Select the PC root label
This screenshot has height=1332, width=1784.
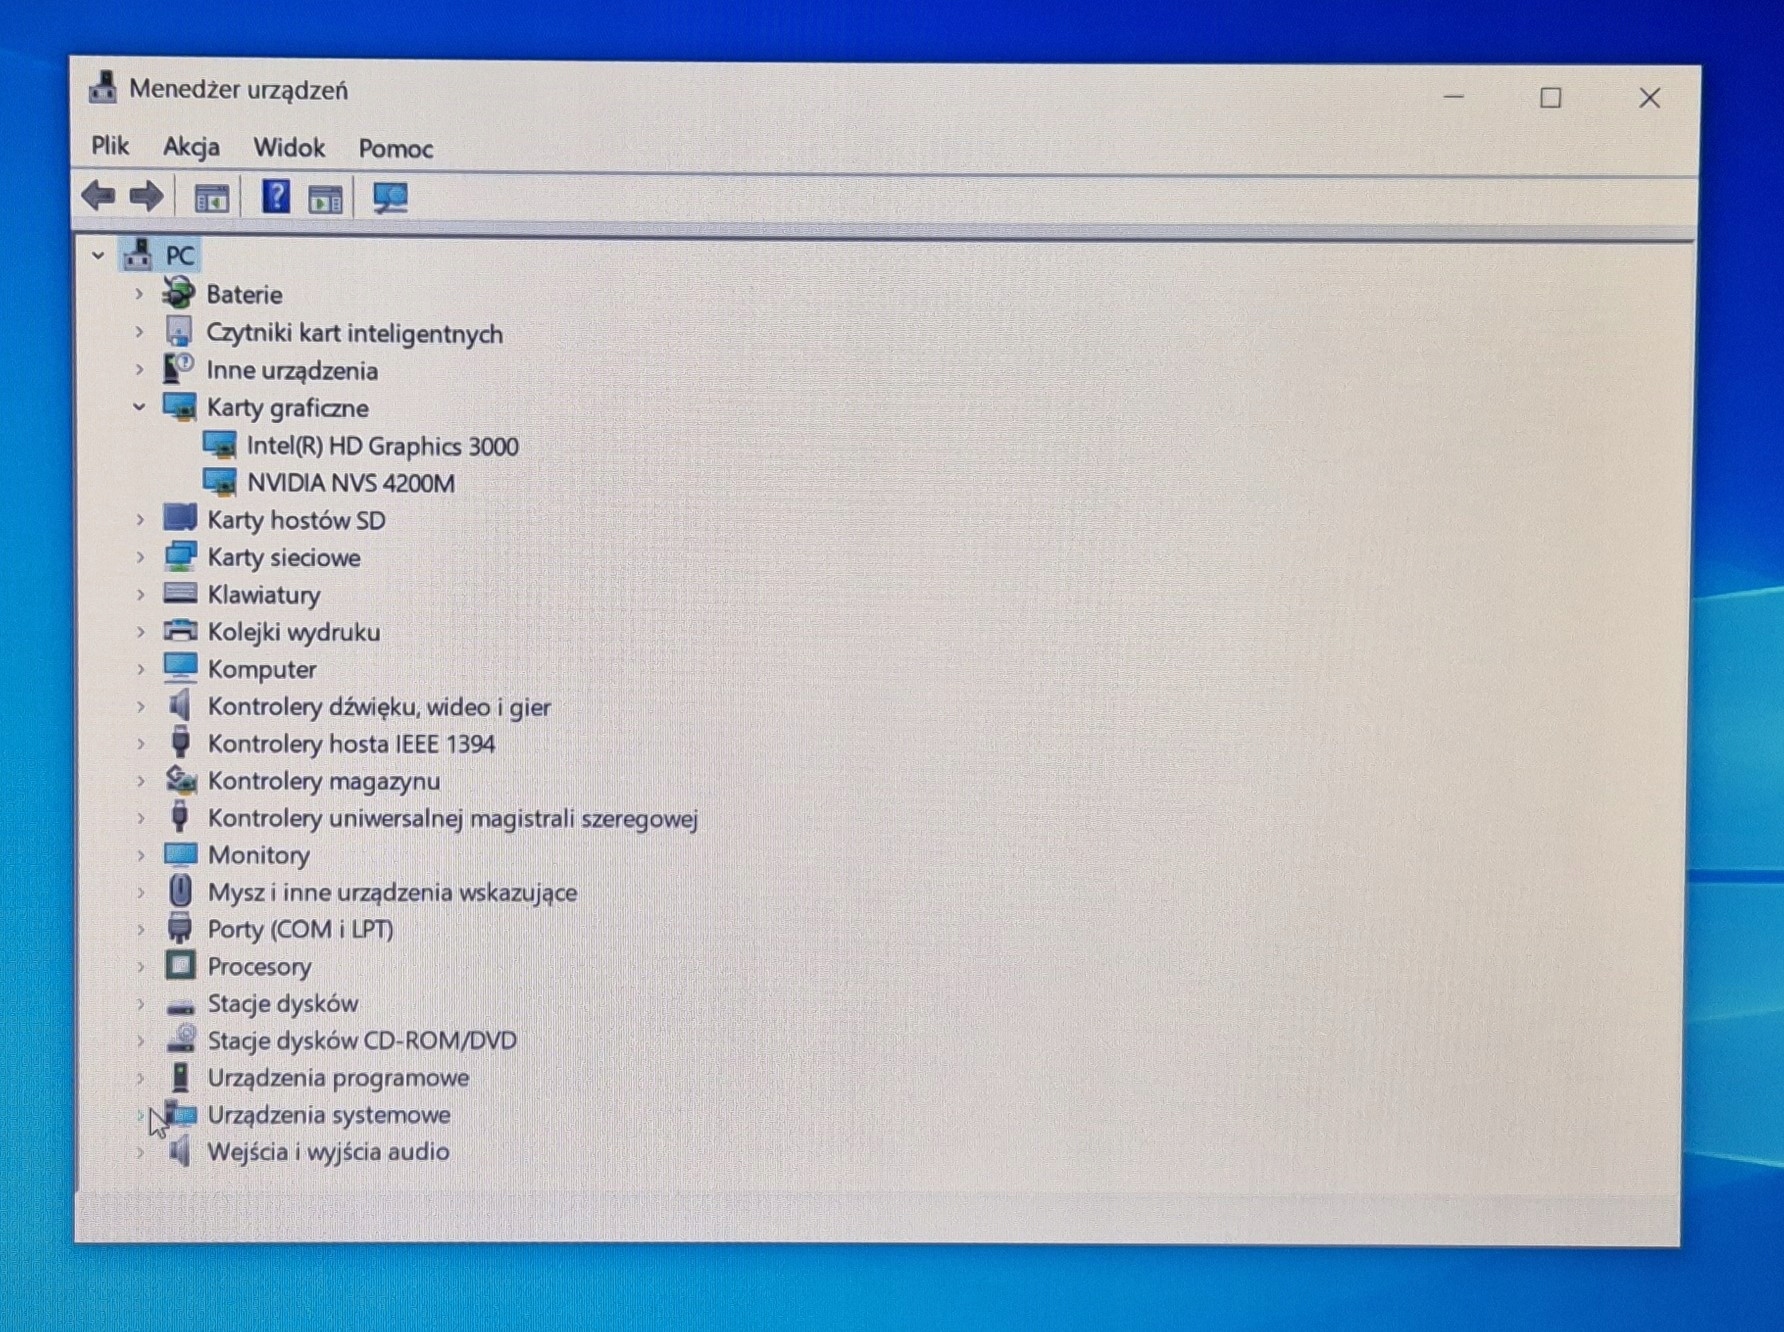click(180, 256)
